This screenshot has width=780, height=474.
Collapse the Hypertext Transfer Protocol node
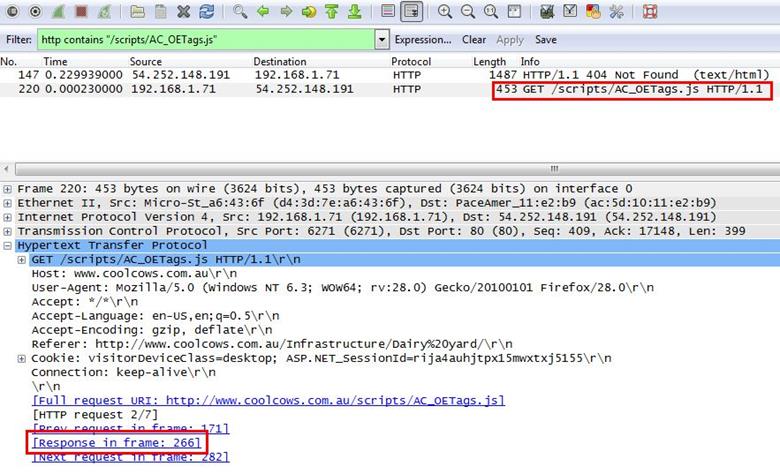[9, 245]
